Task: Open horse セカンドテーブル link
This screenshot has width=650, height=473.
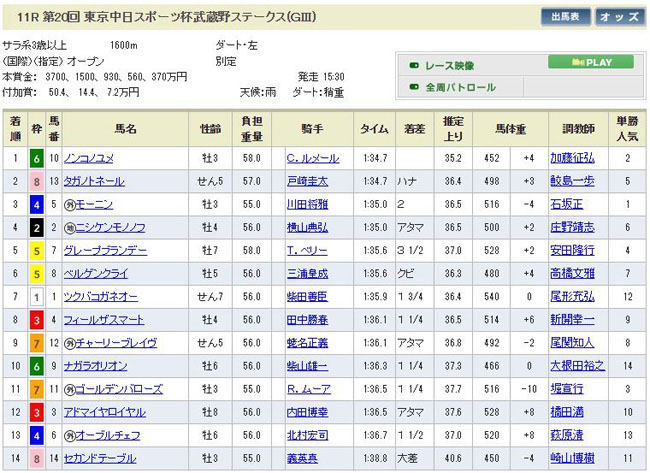Action: coord(99,458)
